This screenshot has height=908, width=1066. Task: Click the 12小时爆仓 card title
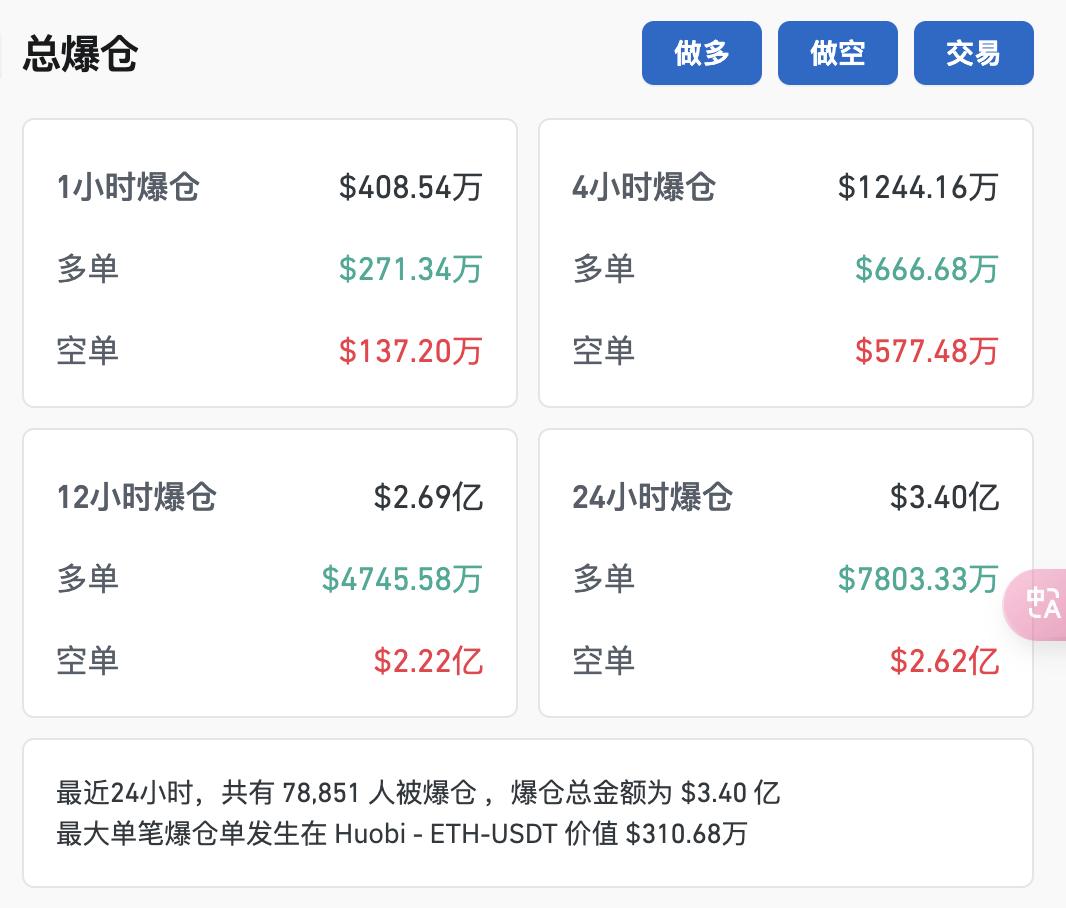point(137,497)
